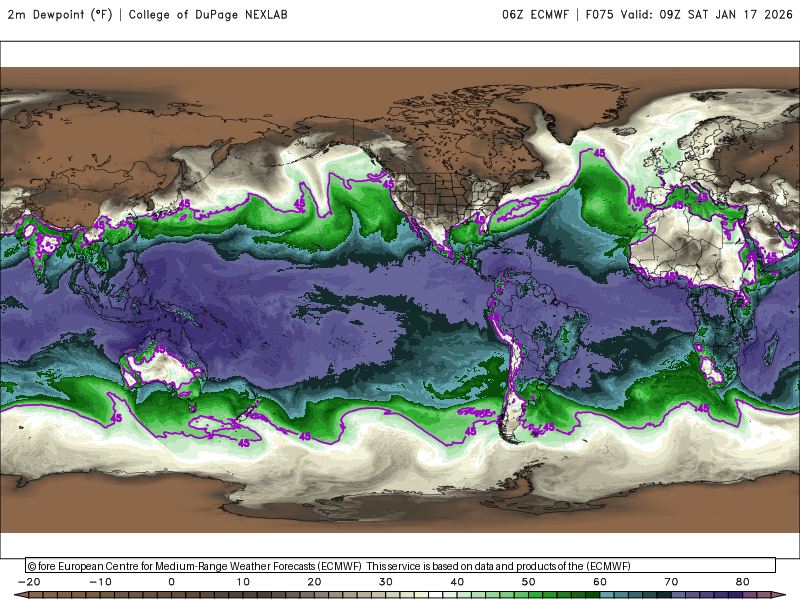Click the brown left-end arrow of the colorbar

pyautogui.click(x=21, y=595)
